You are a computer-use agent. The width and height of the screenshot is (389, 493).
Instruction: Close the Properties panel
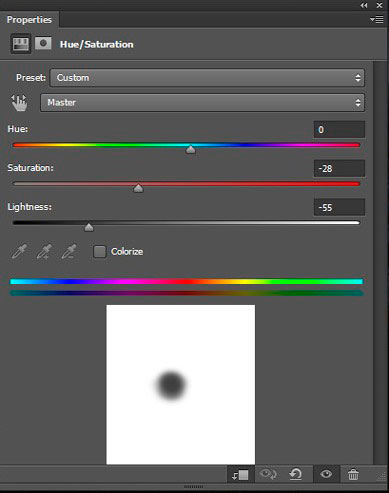[x=379, y=5]
